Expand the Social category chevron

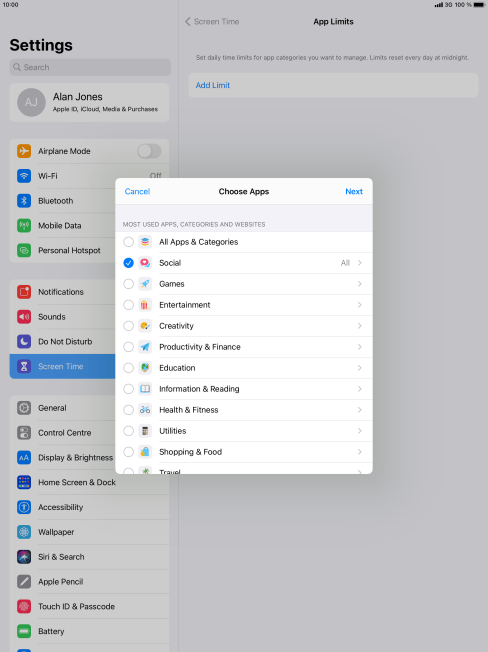pyautogui.click(x=360, y=263)
